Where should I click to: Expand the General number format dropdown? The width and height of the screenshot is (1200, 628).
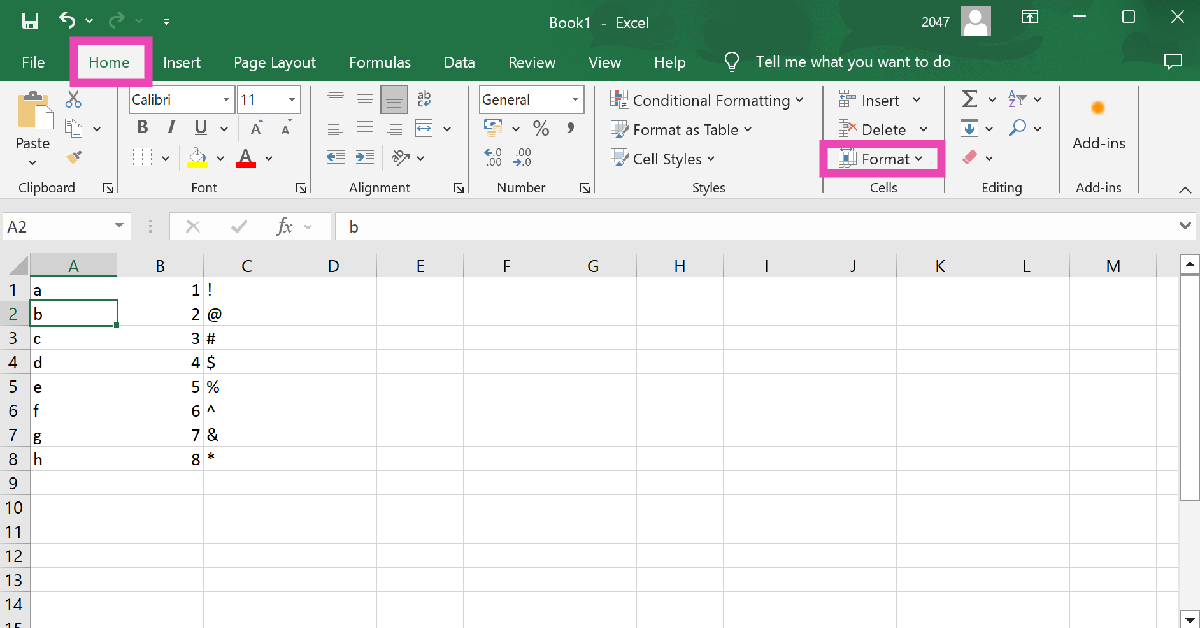575,99
